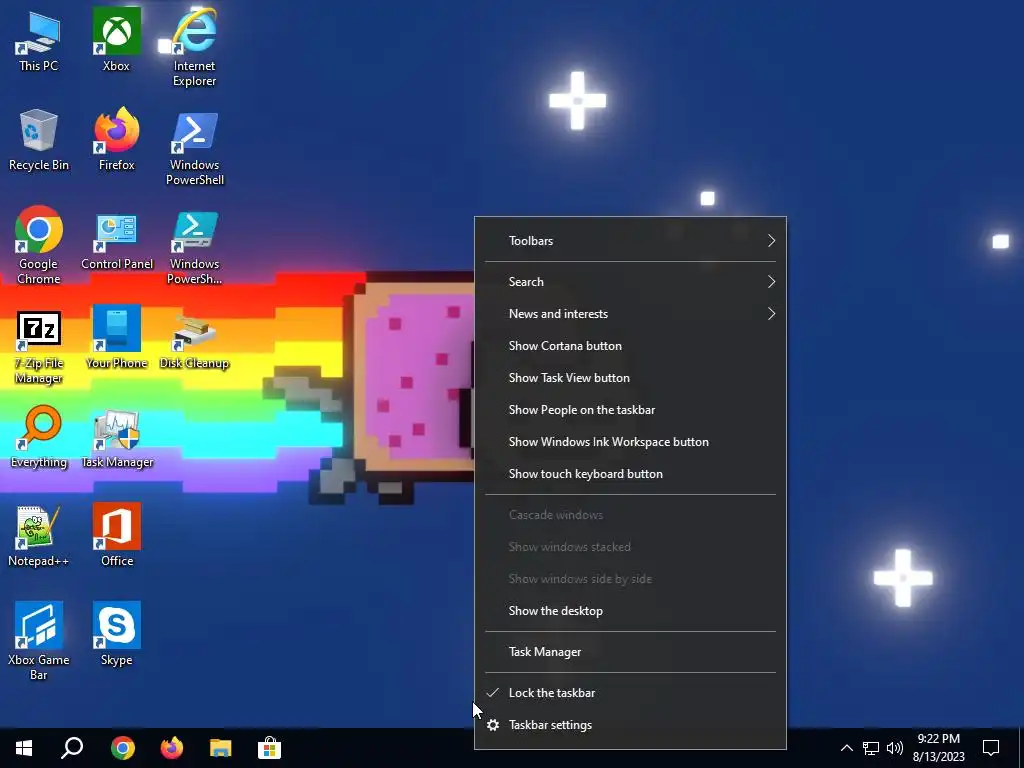Expand News and interests submenu
1024x768 pixels.
click(x=630, y=314)
